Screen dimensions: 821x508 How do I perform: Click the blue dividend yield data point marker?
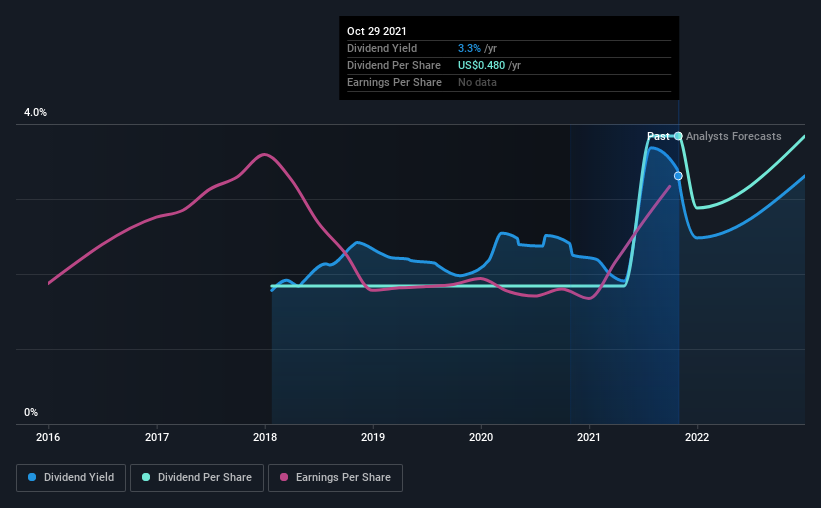tap(678, 176)
